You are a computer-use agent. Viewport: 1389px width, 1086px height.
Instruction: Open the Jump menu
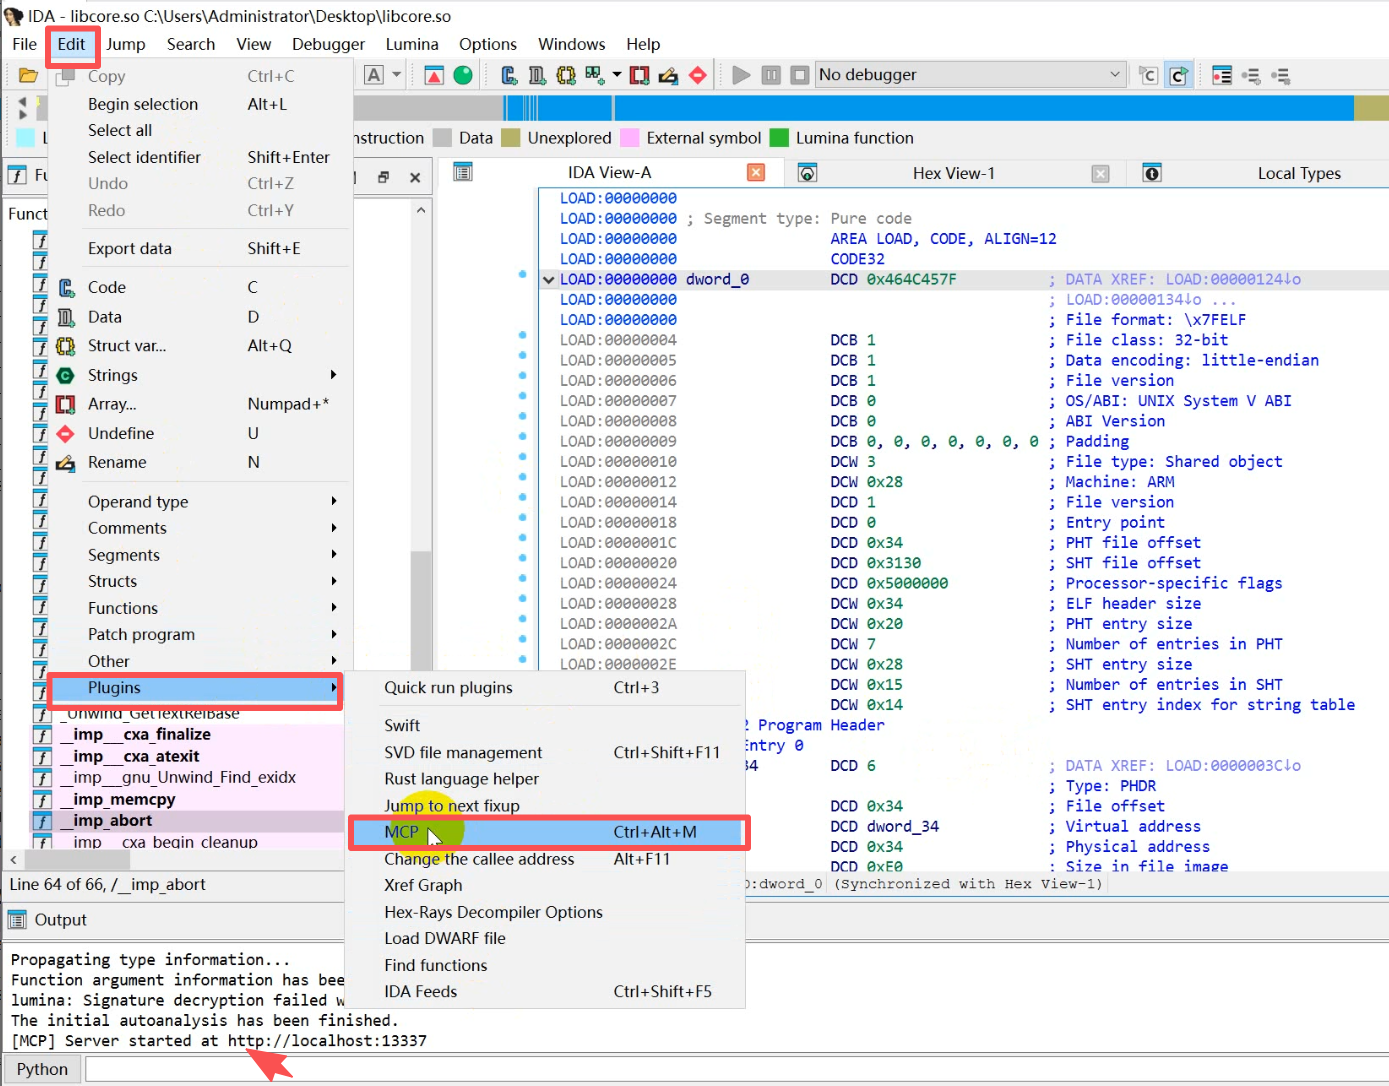pyautogui.click(x=126, y=44)
